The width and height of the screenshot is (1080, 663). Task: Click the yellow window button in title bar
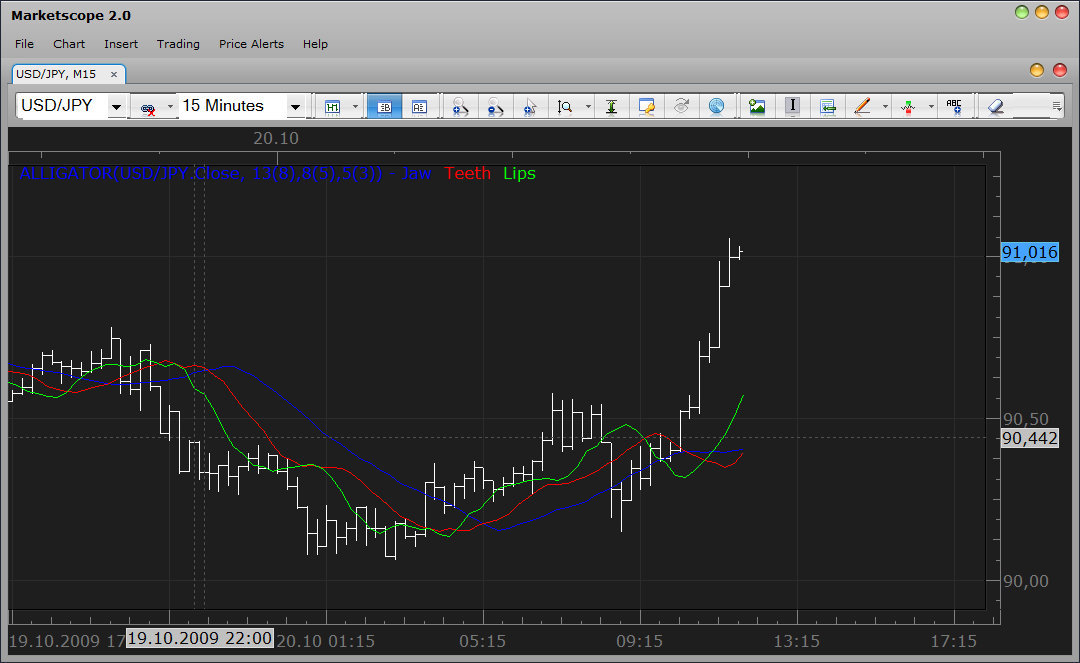click(1041, 12)
